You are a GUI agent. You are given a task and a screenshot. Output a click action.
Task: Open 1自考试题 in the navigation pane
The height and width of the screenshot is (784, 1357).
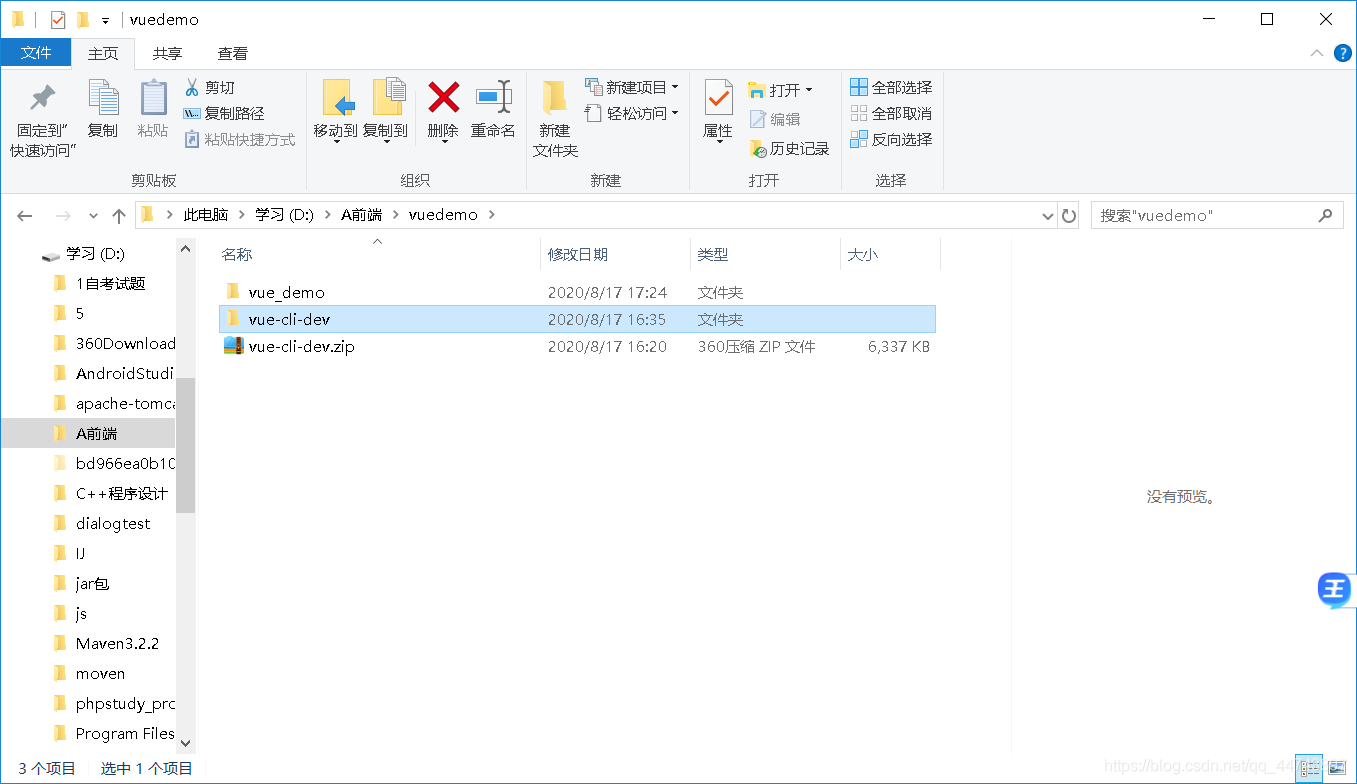coord(110,283)
